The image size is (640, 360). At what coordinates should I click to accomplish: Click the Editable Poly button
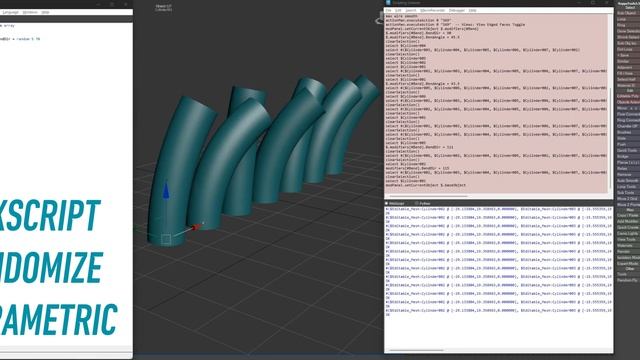coord(628,96)
